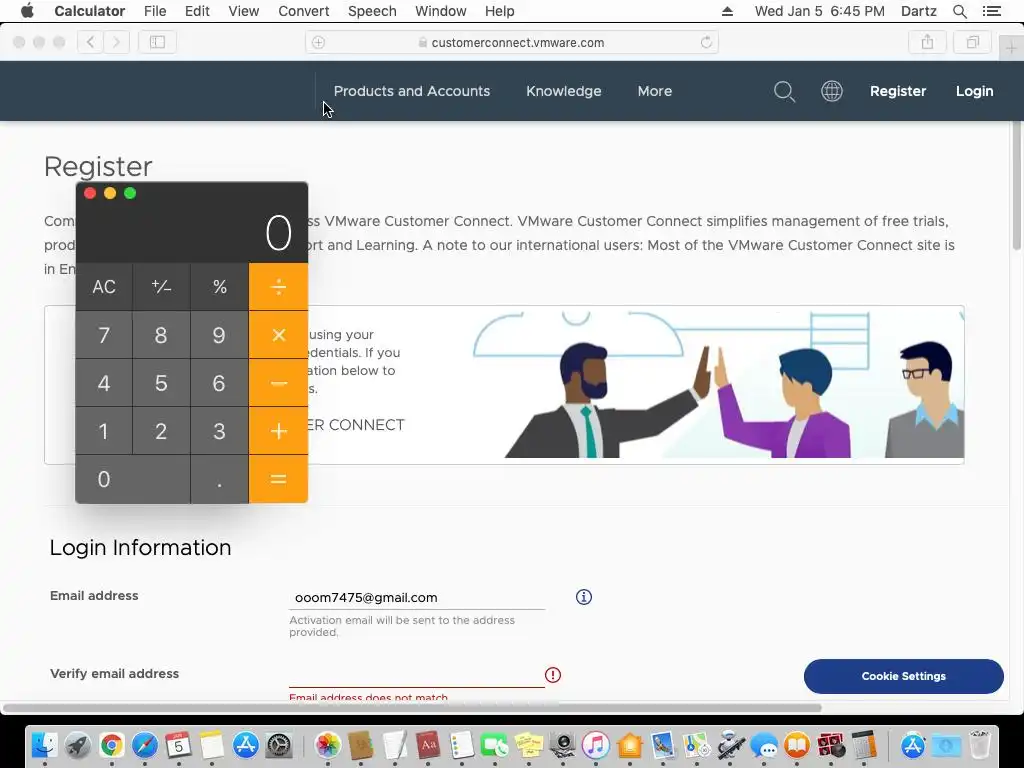Open FaceTime from the Dock
1024x768 pixels.
click(495, 745)
